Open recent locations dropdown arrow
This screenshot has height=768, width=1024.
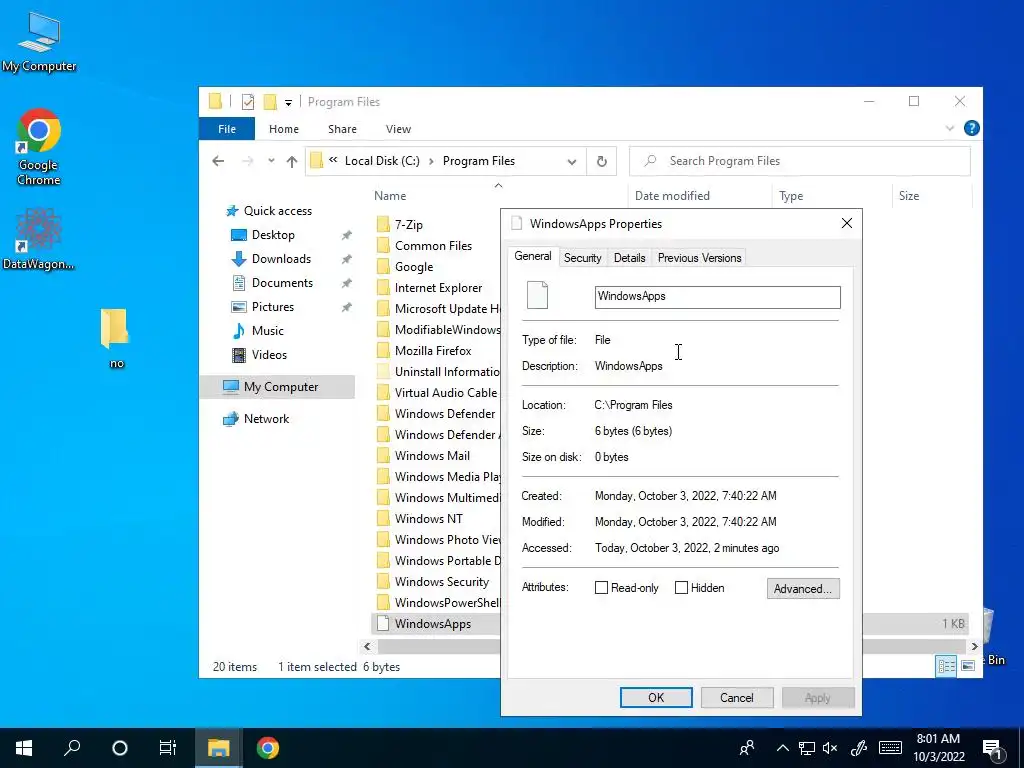tap(271, 161)
